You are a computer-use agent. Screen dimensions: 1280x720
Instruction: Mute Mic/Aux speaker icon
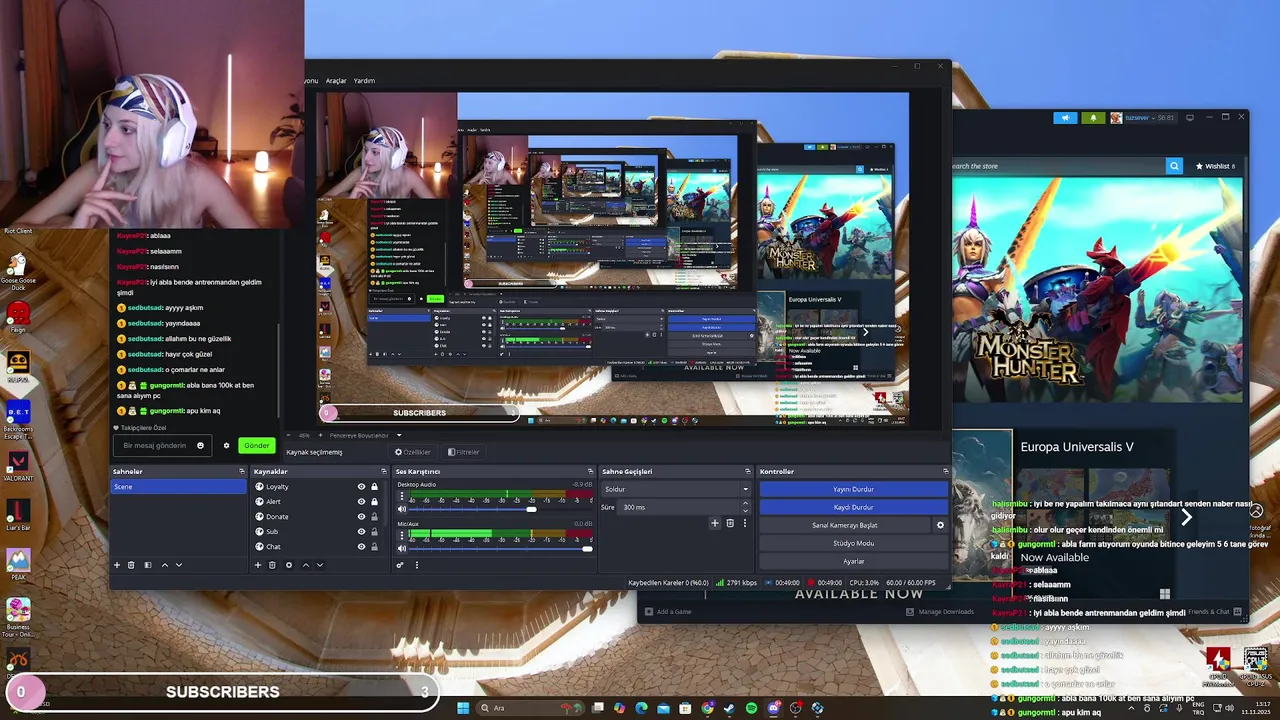(x=402, y=548)
